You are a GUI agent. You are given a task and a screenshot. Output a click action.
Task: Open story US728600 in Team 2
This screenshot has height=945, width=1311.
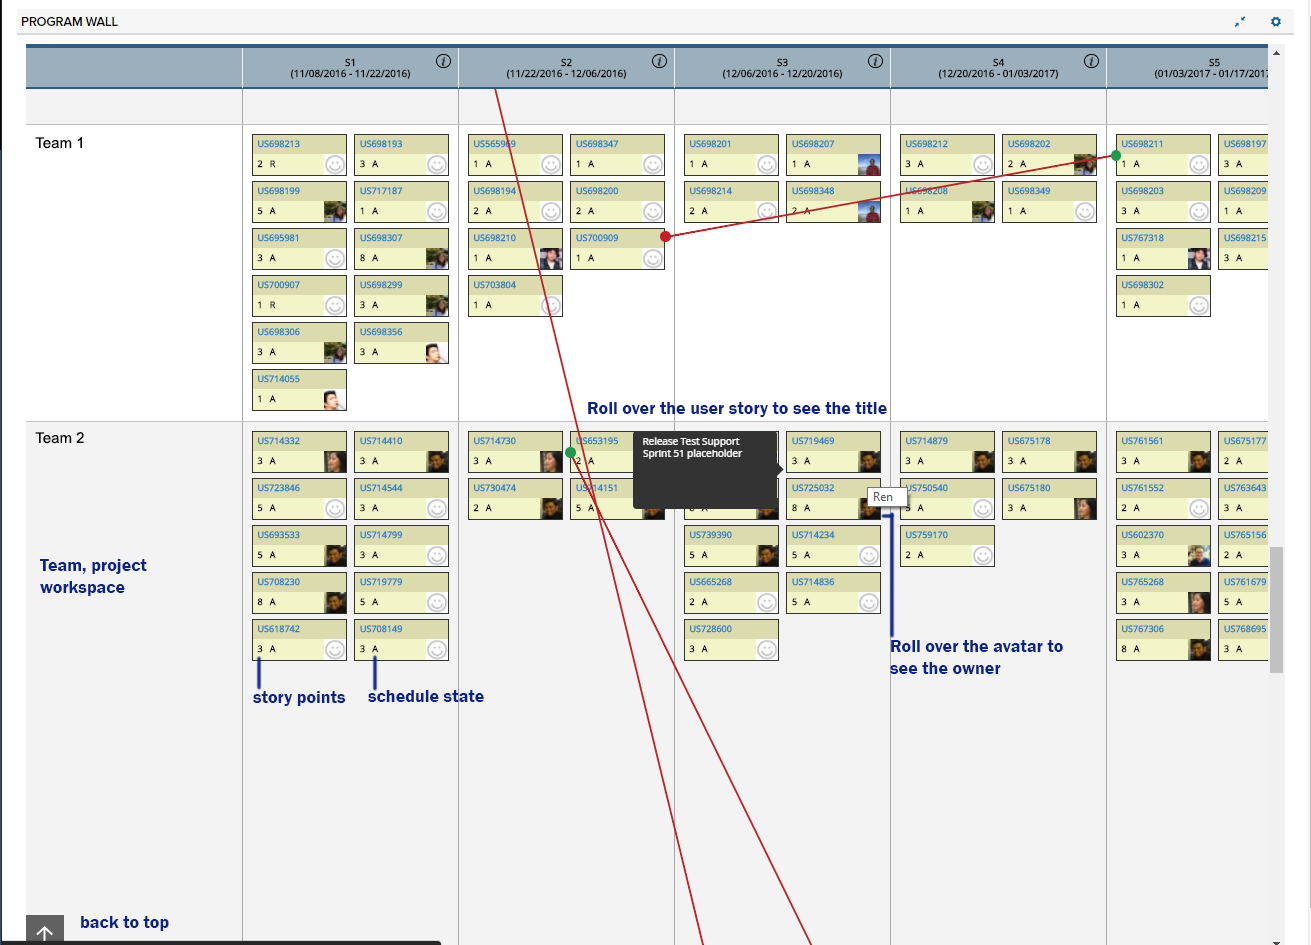(x=710, y=629)
